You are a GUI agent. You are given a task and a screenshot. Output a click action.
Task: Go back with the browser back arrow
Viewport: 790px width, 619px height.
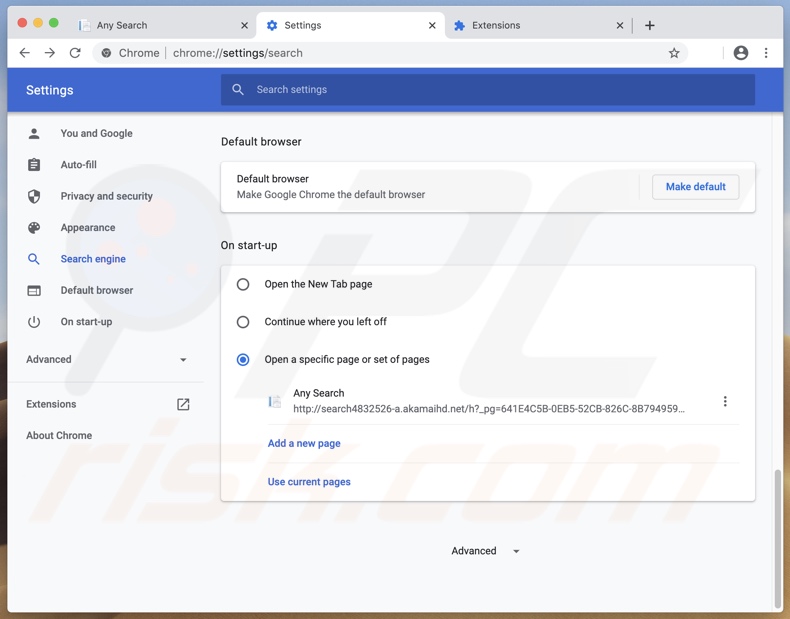click(25, 53)
